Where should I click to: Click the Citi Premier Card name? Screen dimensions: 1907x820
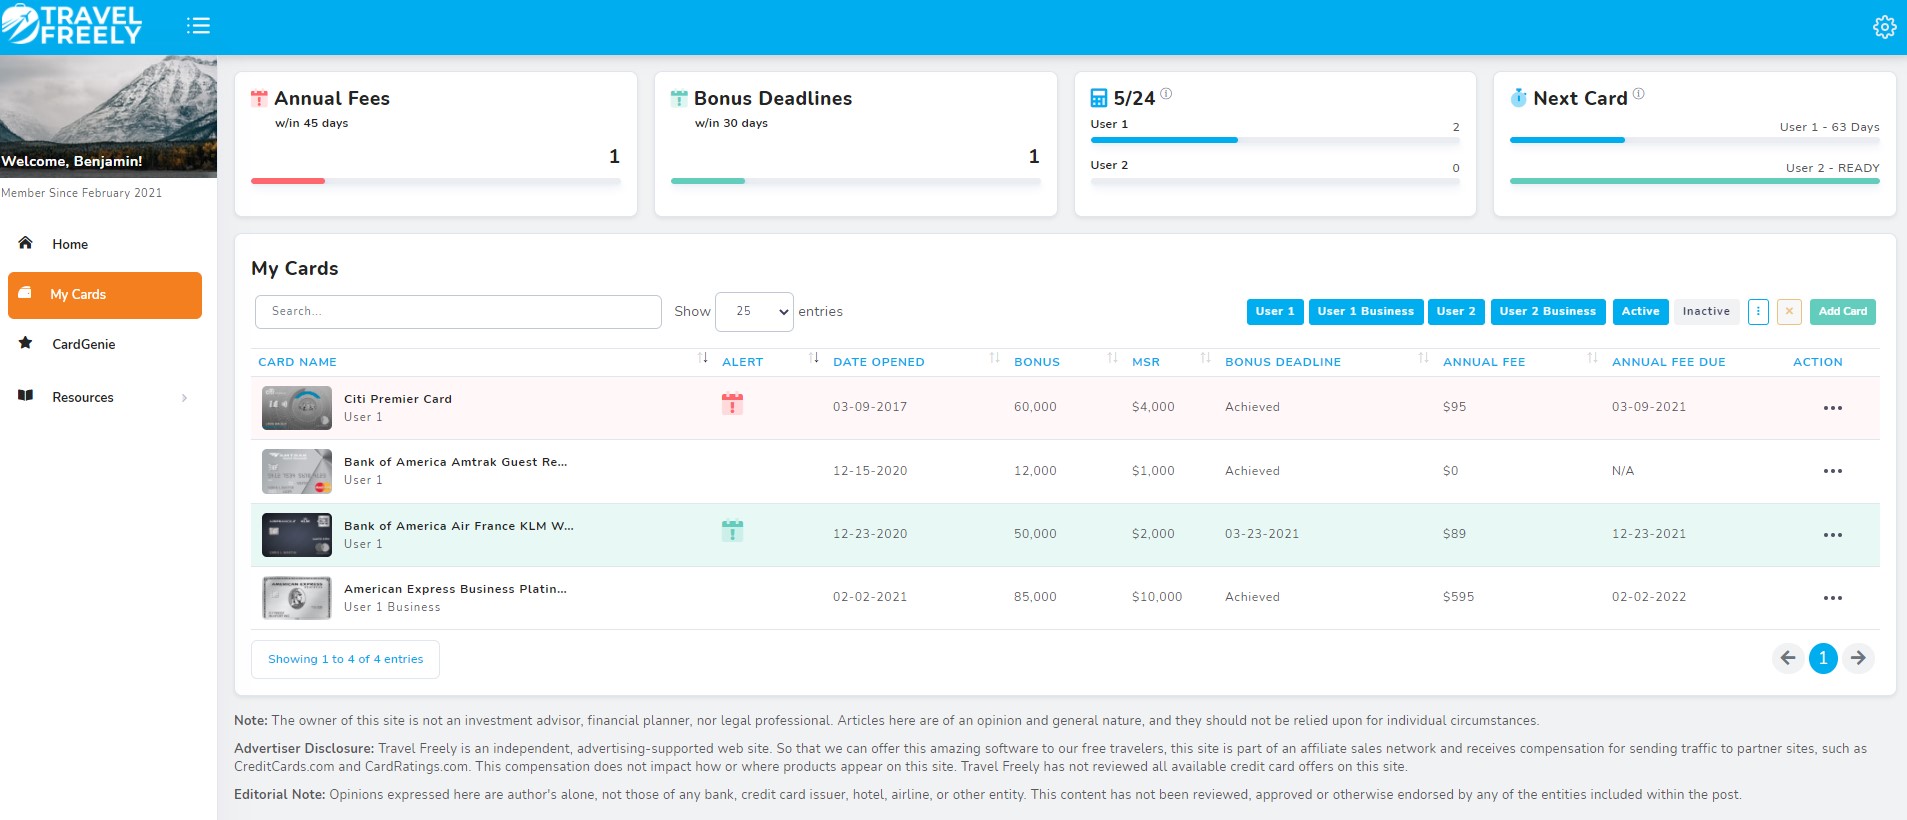pos(398,399)
